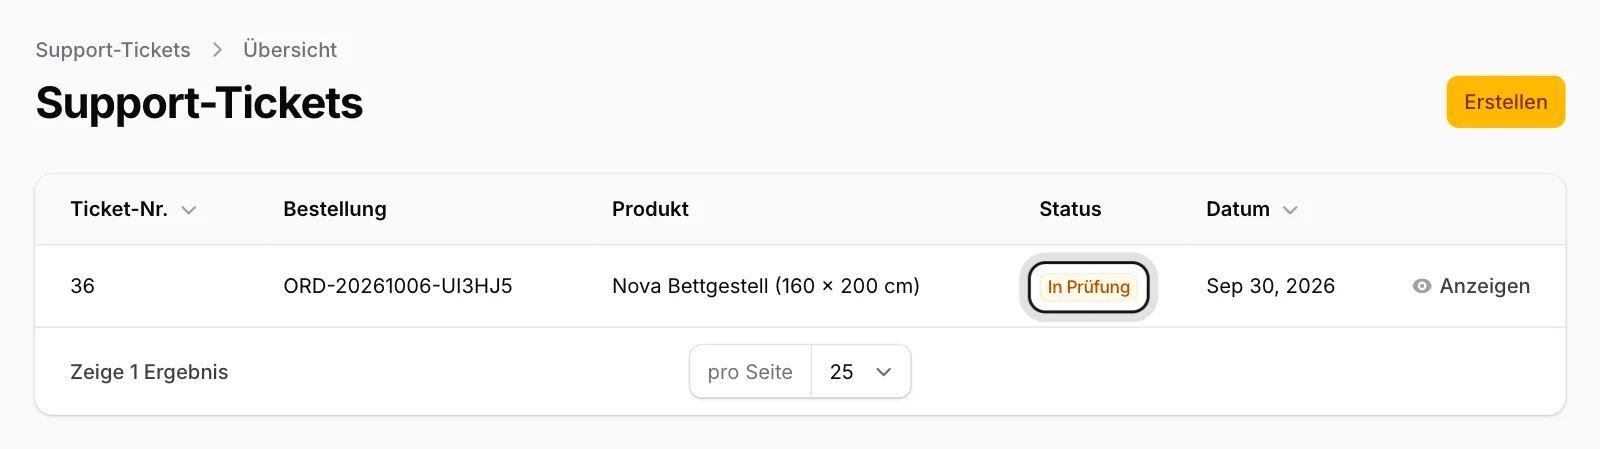Screen dimensions: 1600x449
Task: Click the eye icon next to Anzeigen
Action: coord(1421,286)
